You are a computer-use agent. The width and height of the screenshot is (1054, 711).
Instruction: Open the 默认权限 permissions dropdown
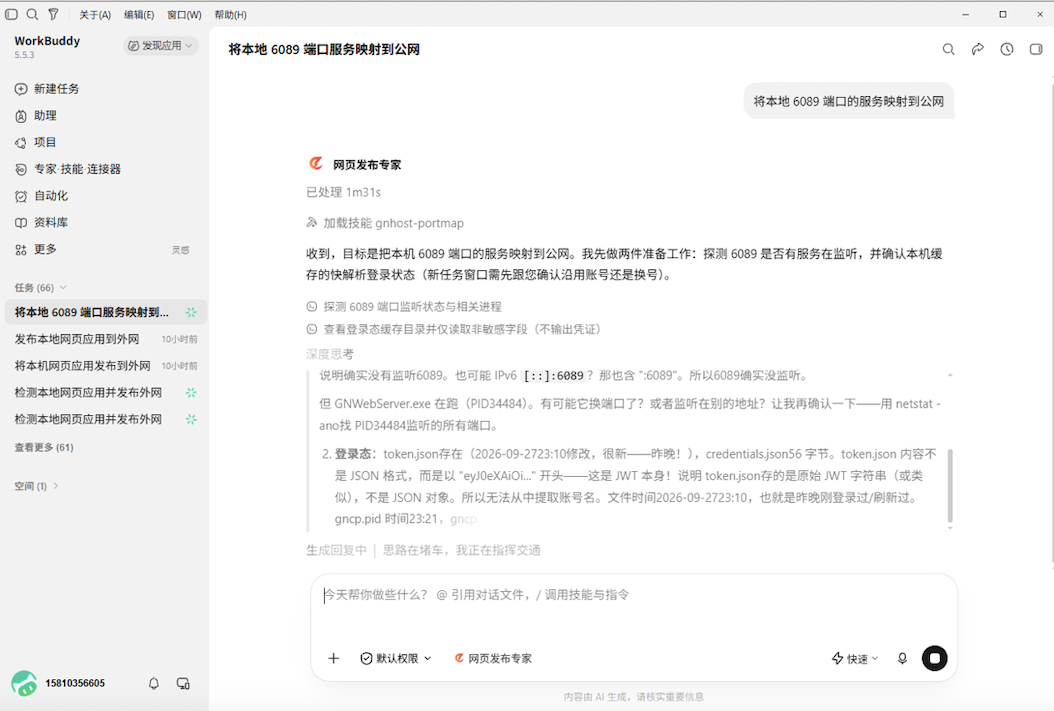click(x=396, y=659)
